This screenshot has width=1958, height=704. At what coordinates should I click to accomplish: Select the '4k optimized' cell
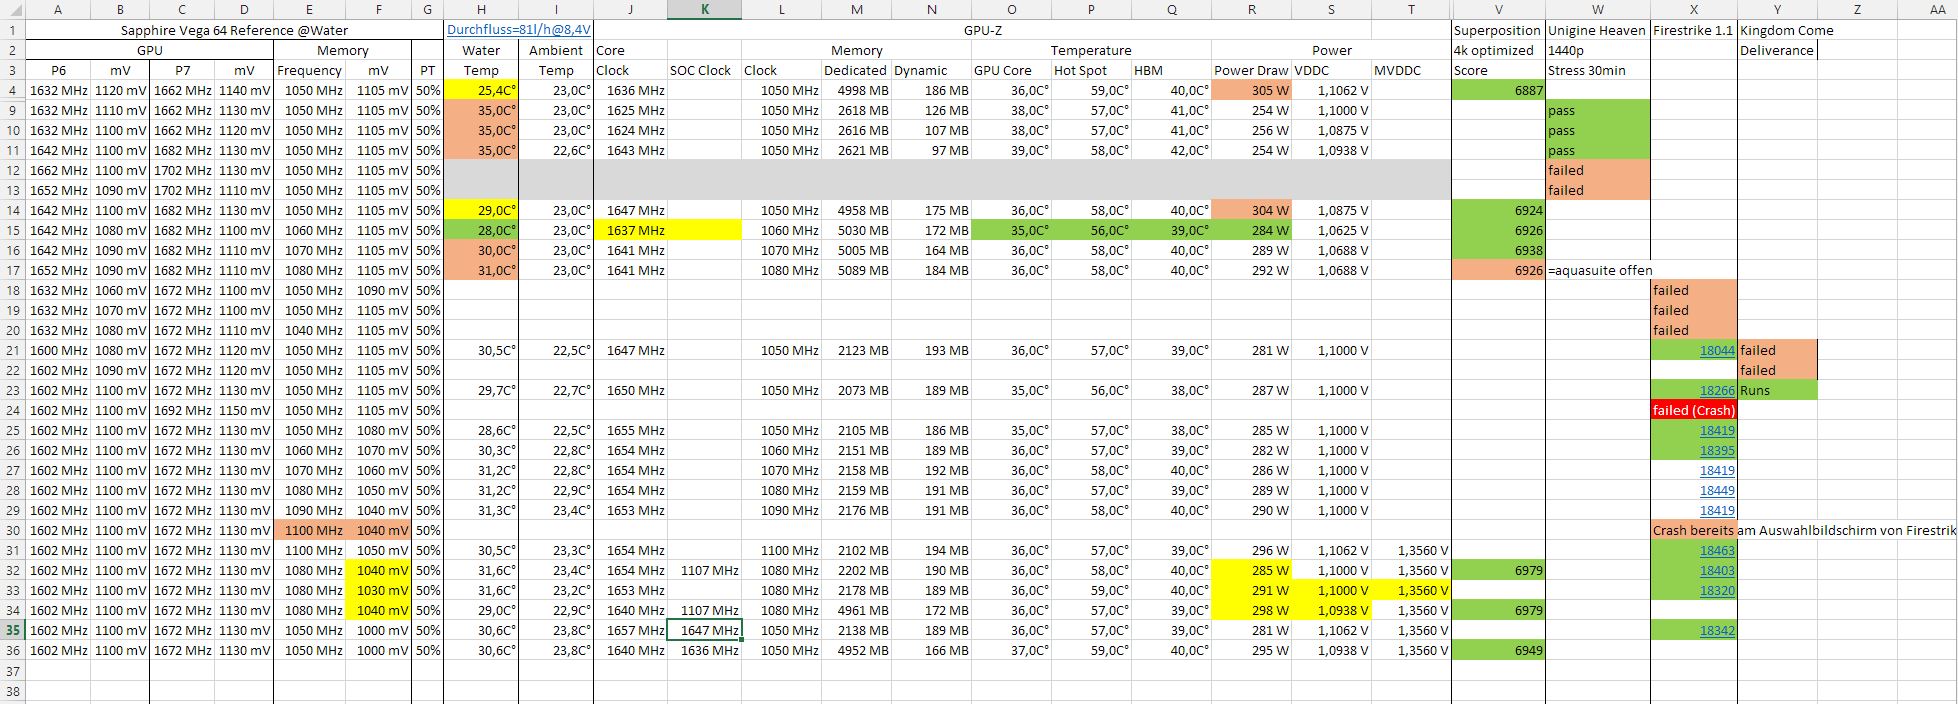[1498, 50]
